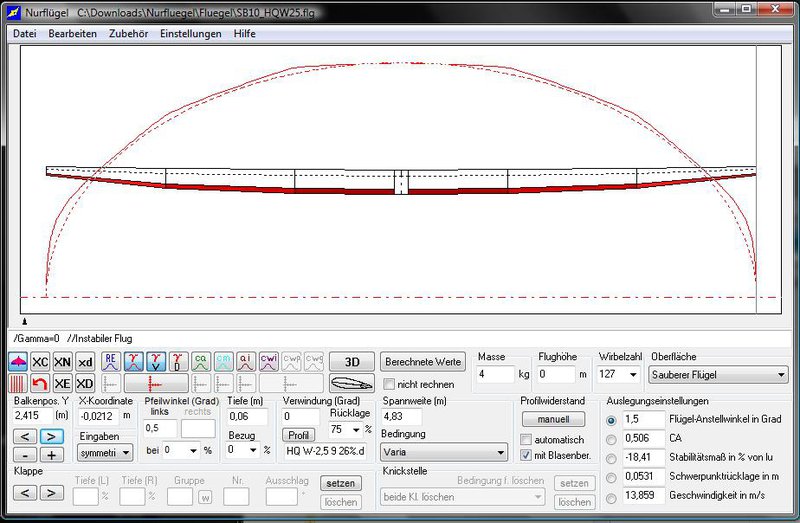Click the XC toolbar icon
Screen dimensions: 800x523
pyautogui.click(x=40, y=362)
